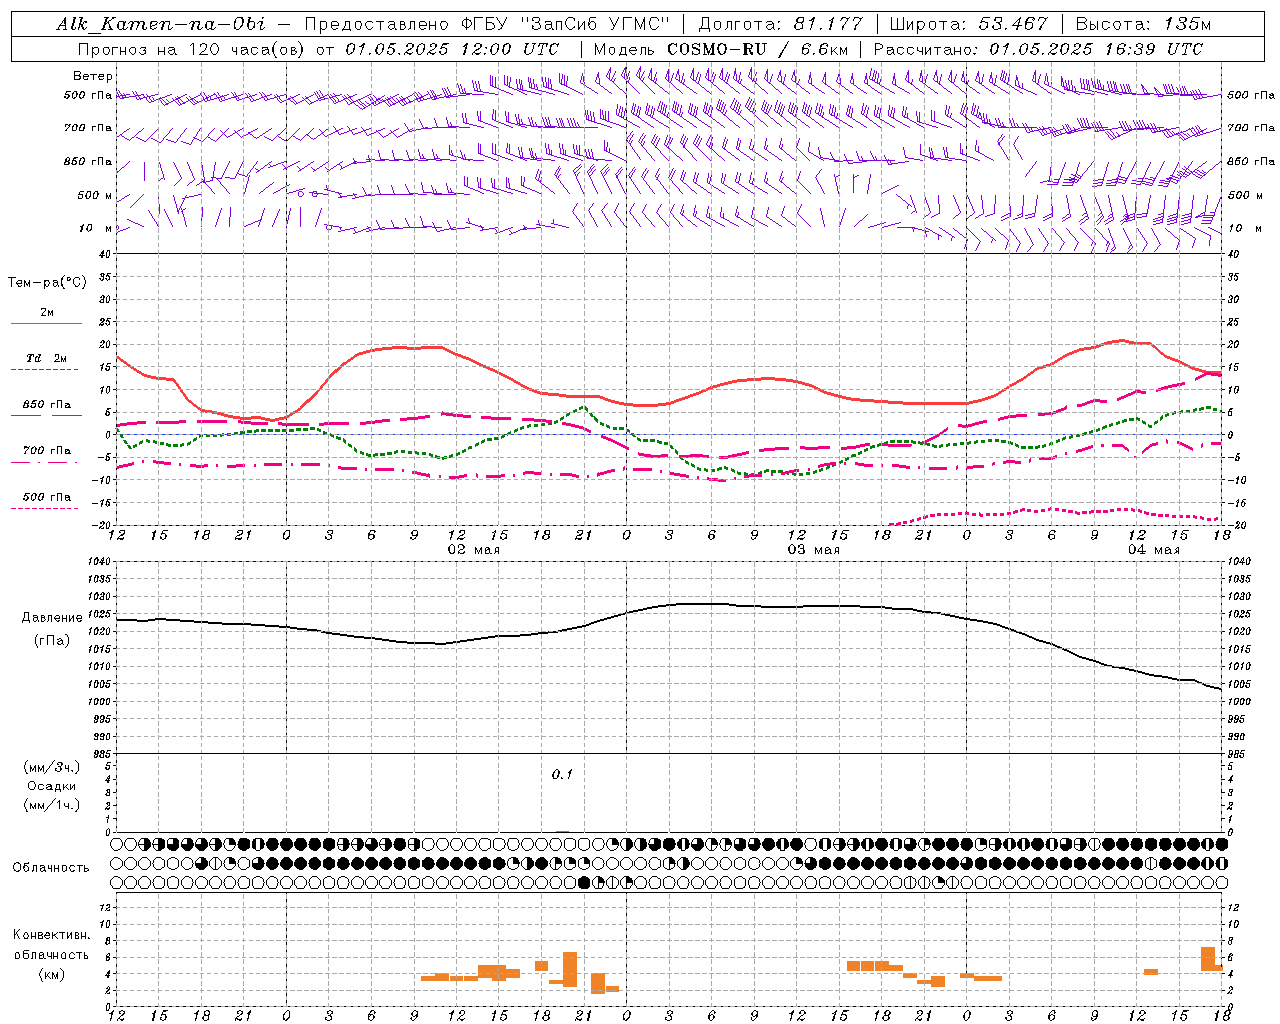The height and width of the screenshot is (1024, 1280).
Task: Click the Осадки panel label
Action: 51,786
